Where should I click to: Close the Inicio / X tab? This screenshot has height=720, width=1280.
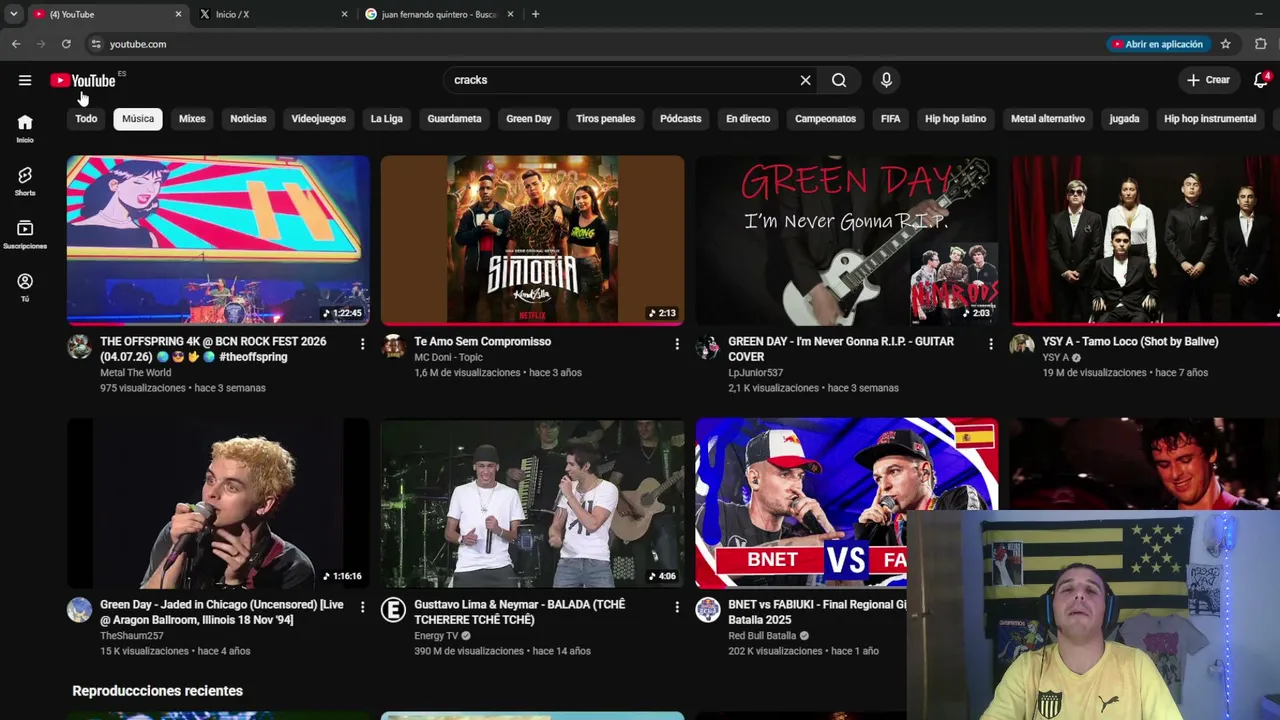pos(345,14)
